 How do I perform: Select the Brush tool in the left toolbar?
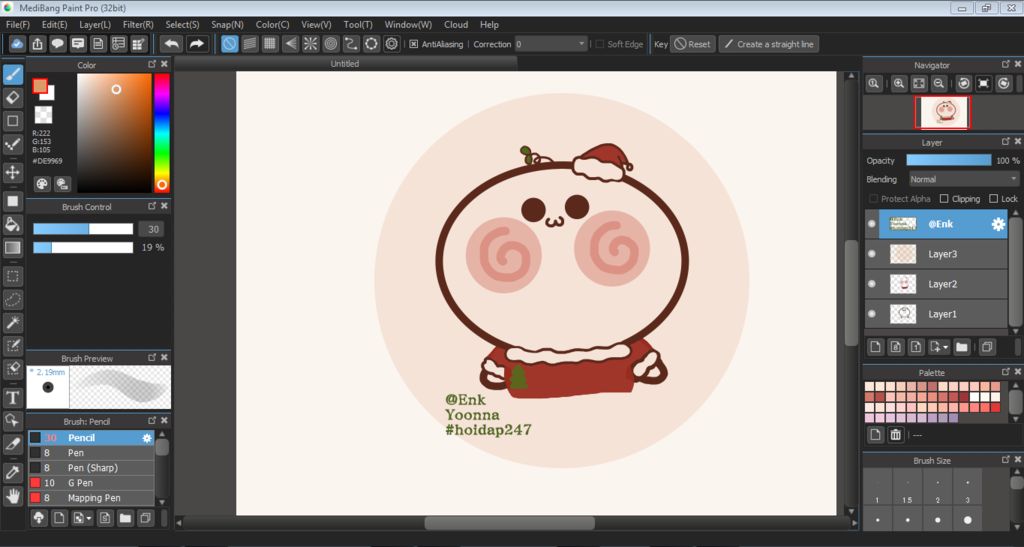pyautogui.click(x=12, y=74)
